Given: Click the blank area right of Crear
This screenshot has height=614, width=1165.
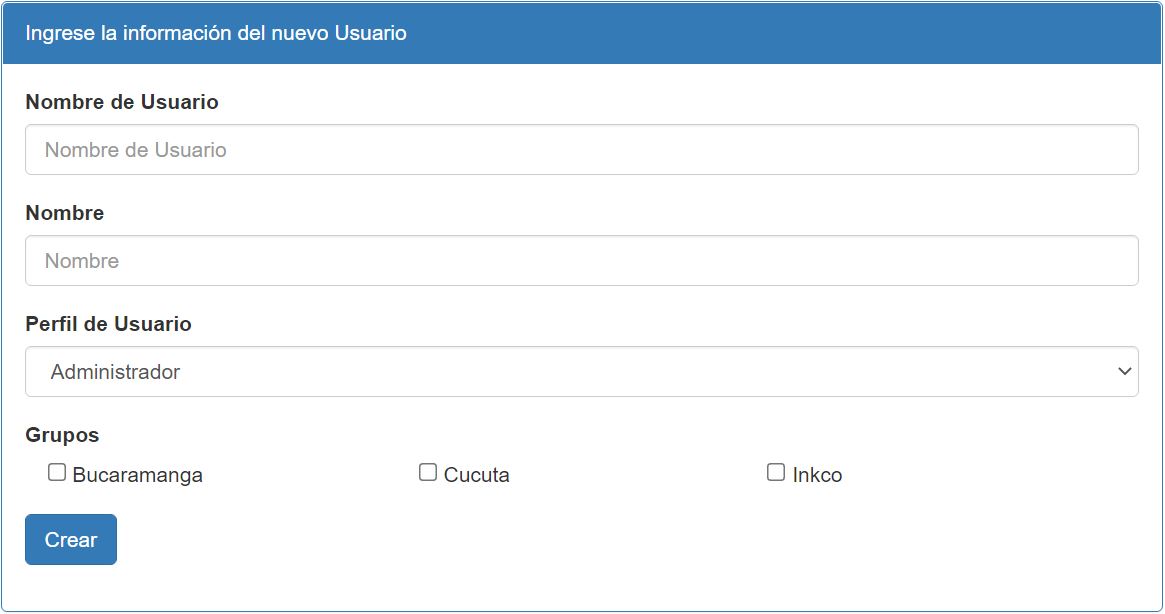Looking at the screenshot, I should 600,540.
